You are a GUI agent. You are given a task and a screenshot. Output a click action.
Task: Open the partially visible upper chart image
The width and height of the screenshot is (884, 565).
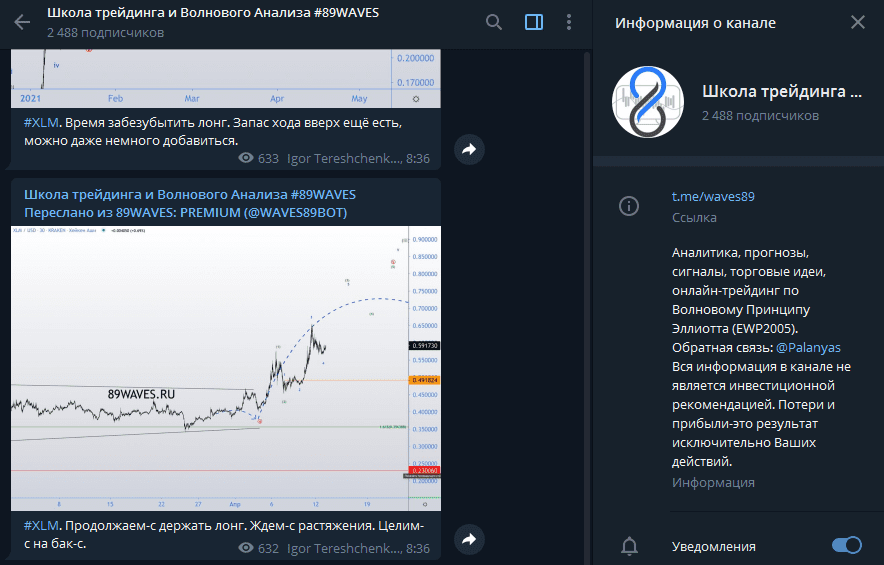click(x=226, y=78)
